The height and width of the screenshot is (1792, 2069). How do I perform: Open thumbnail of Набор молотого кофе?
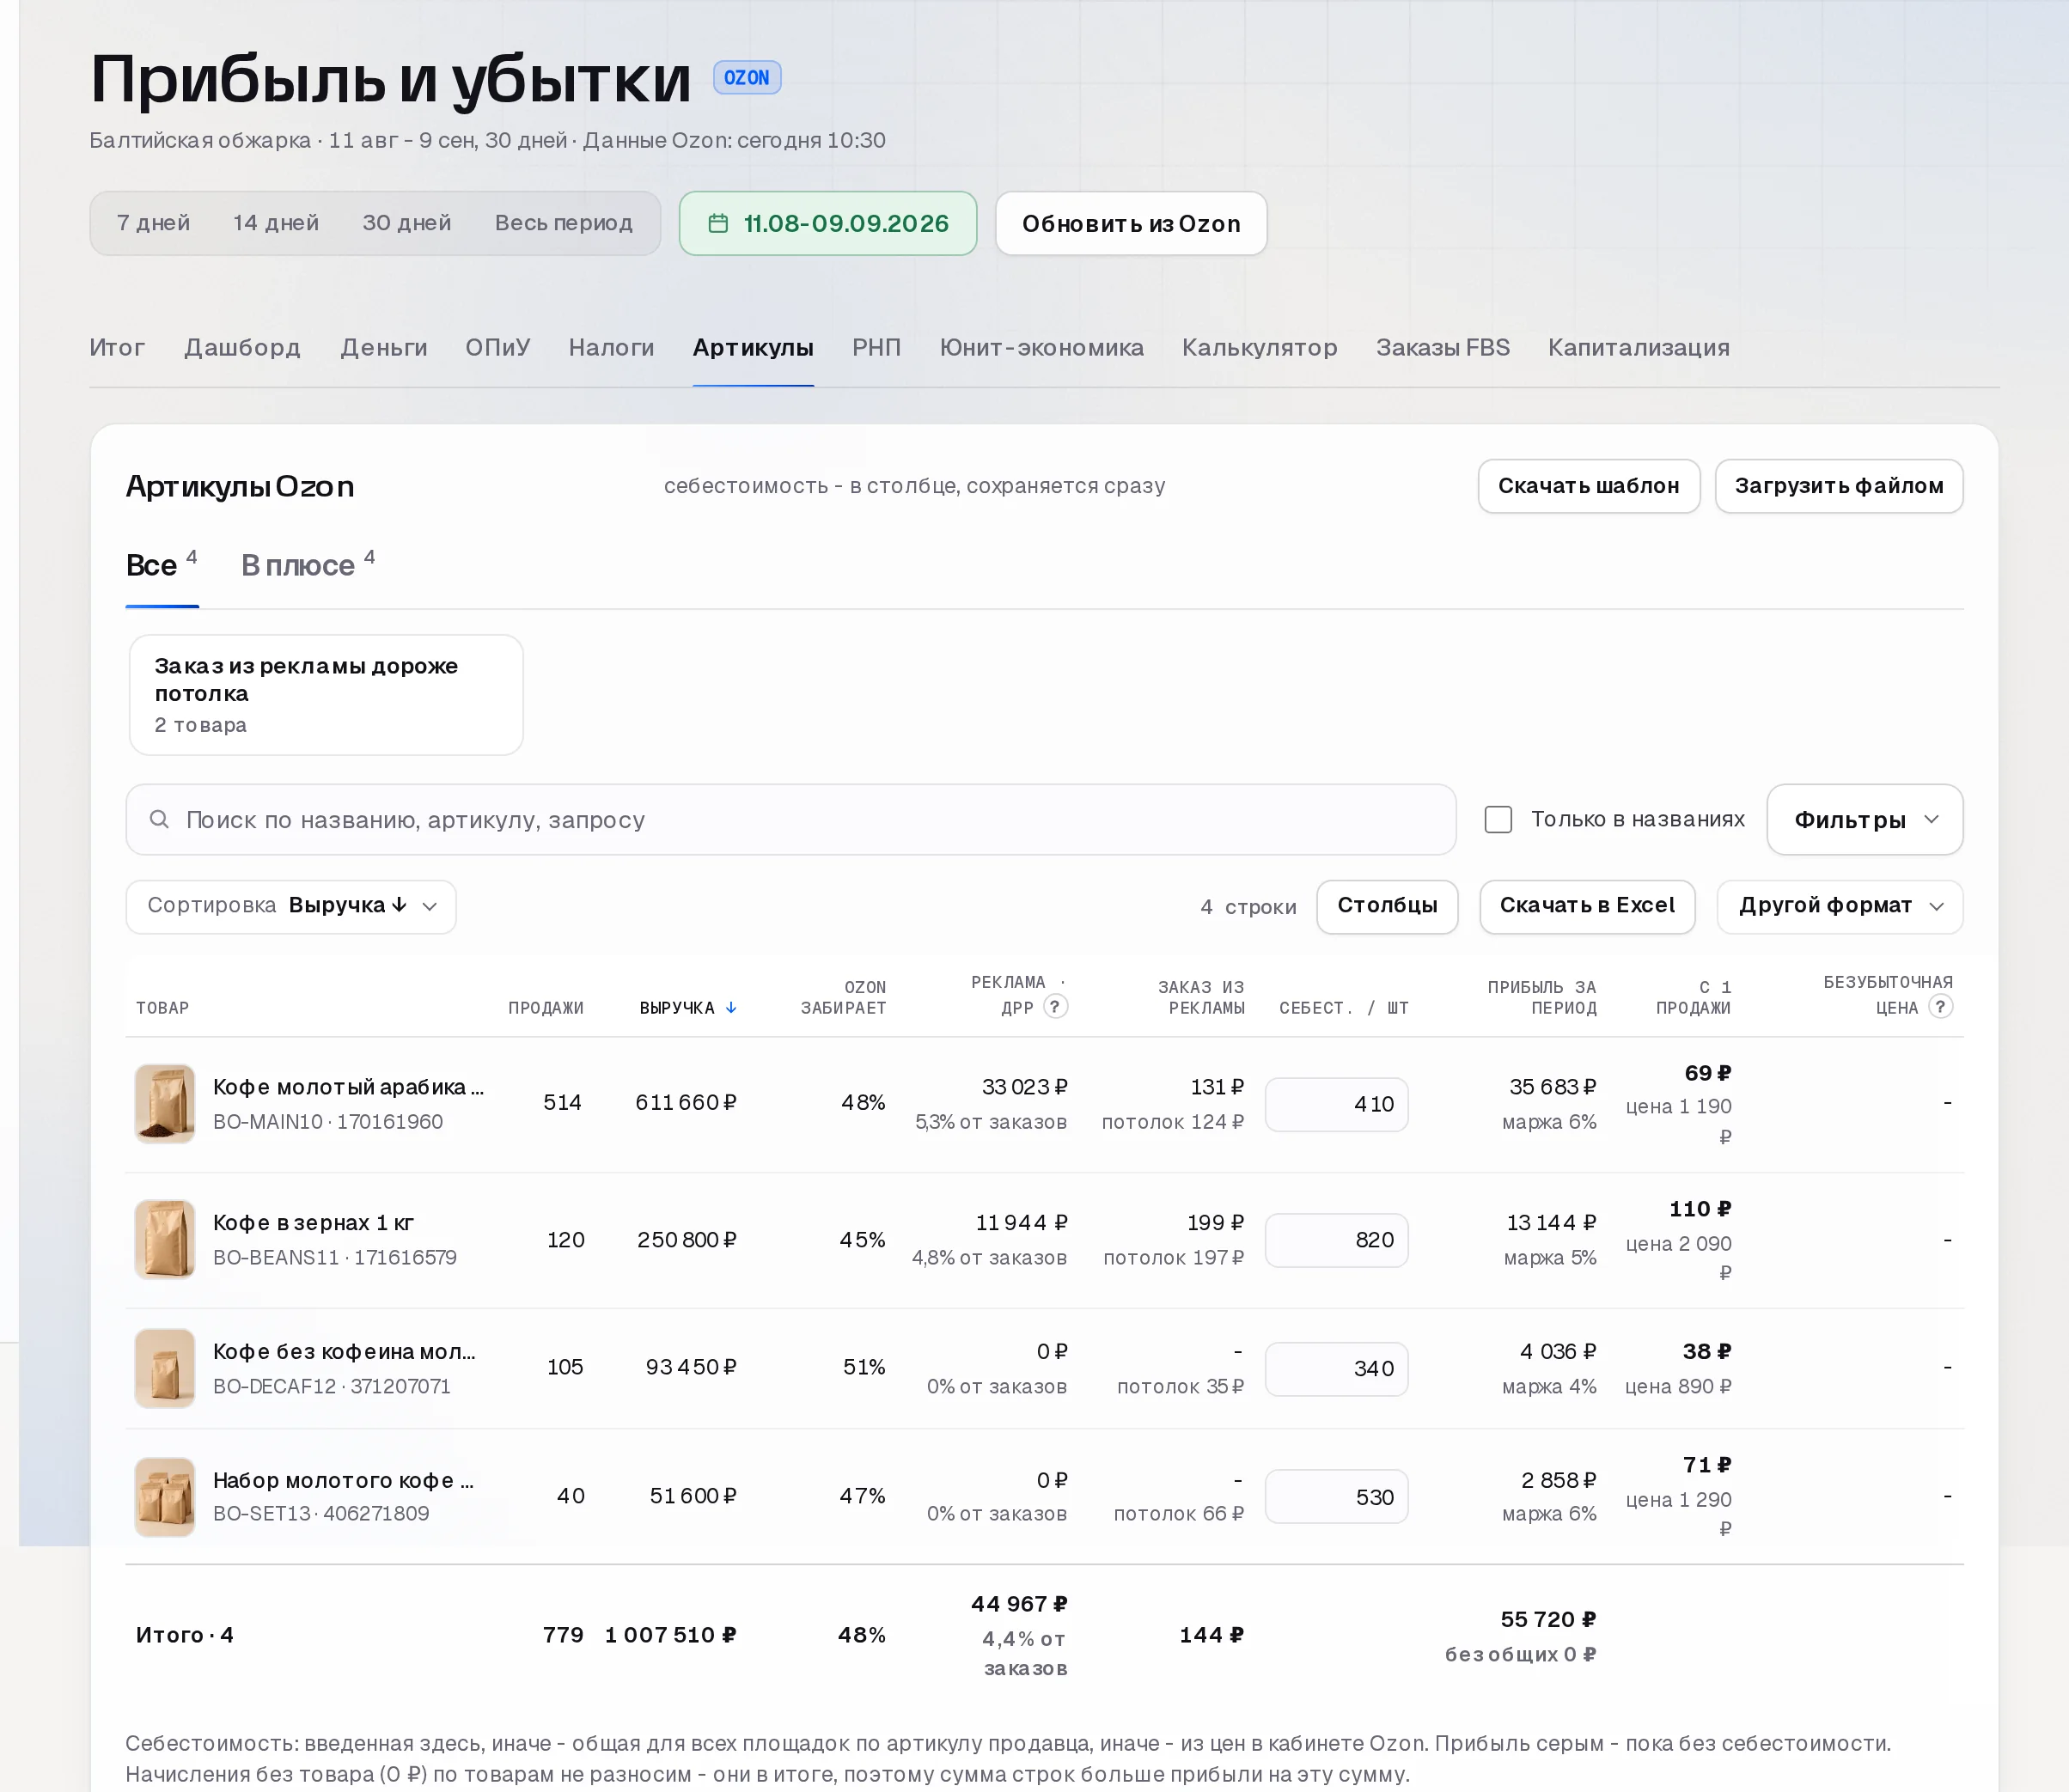(165, 1496)
